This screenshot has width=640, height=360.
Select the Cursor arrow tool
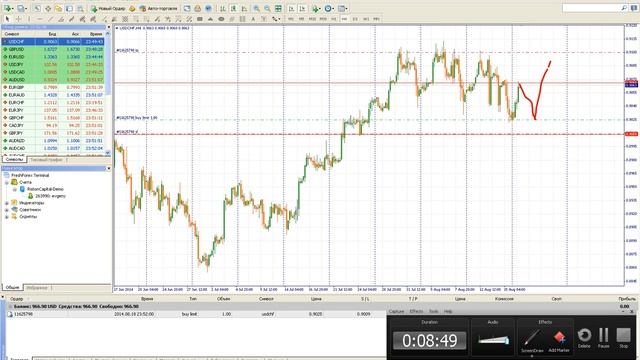pos(7,19)
